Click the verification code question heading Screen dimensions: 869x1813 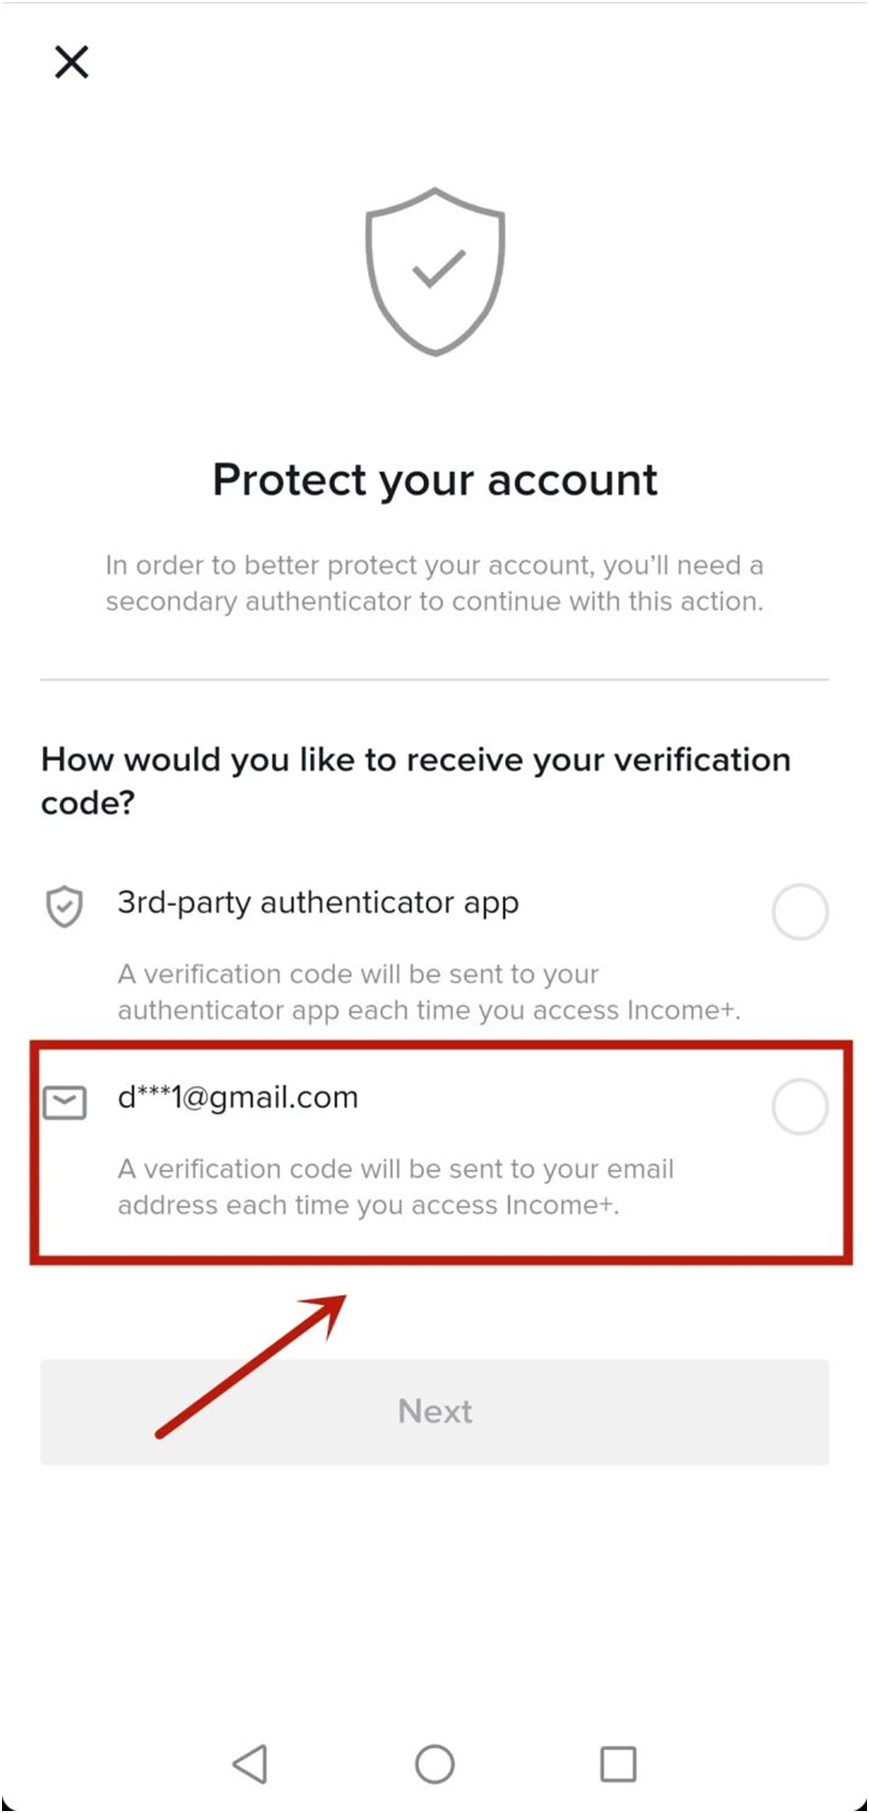[x=416, y=781]
